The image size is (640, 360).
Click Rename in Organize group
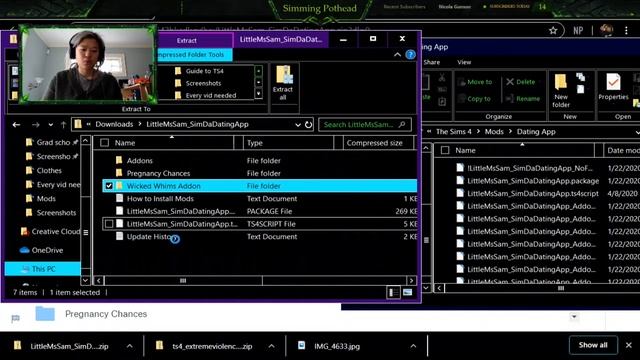[x=522, y=99]
